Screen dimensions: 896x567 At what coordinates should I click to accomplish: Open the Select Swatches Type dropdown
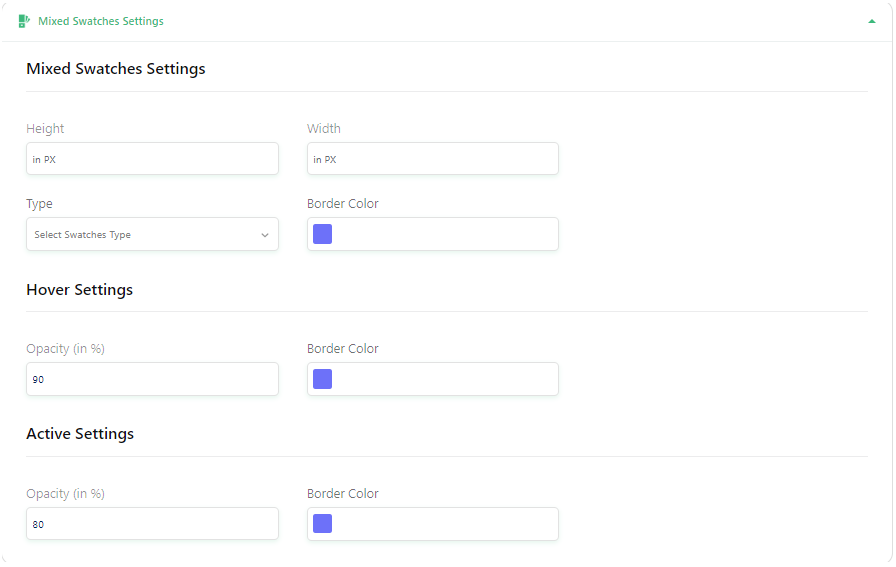[x=152, y=234]
